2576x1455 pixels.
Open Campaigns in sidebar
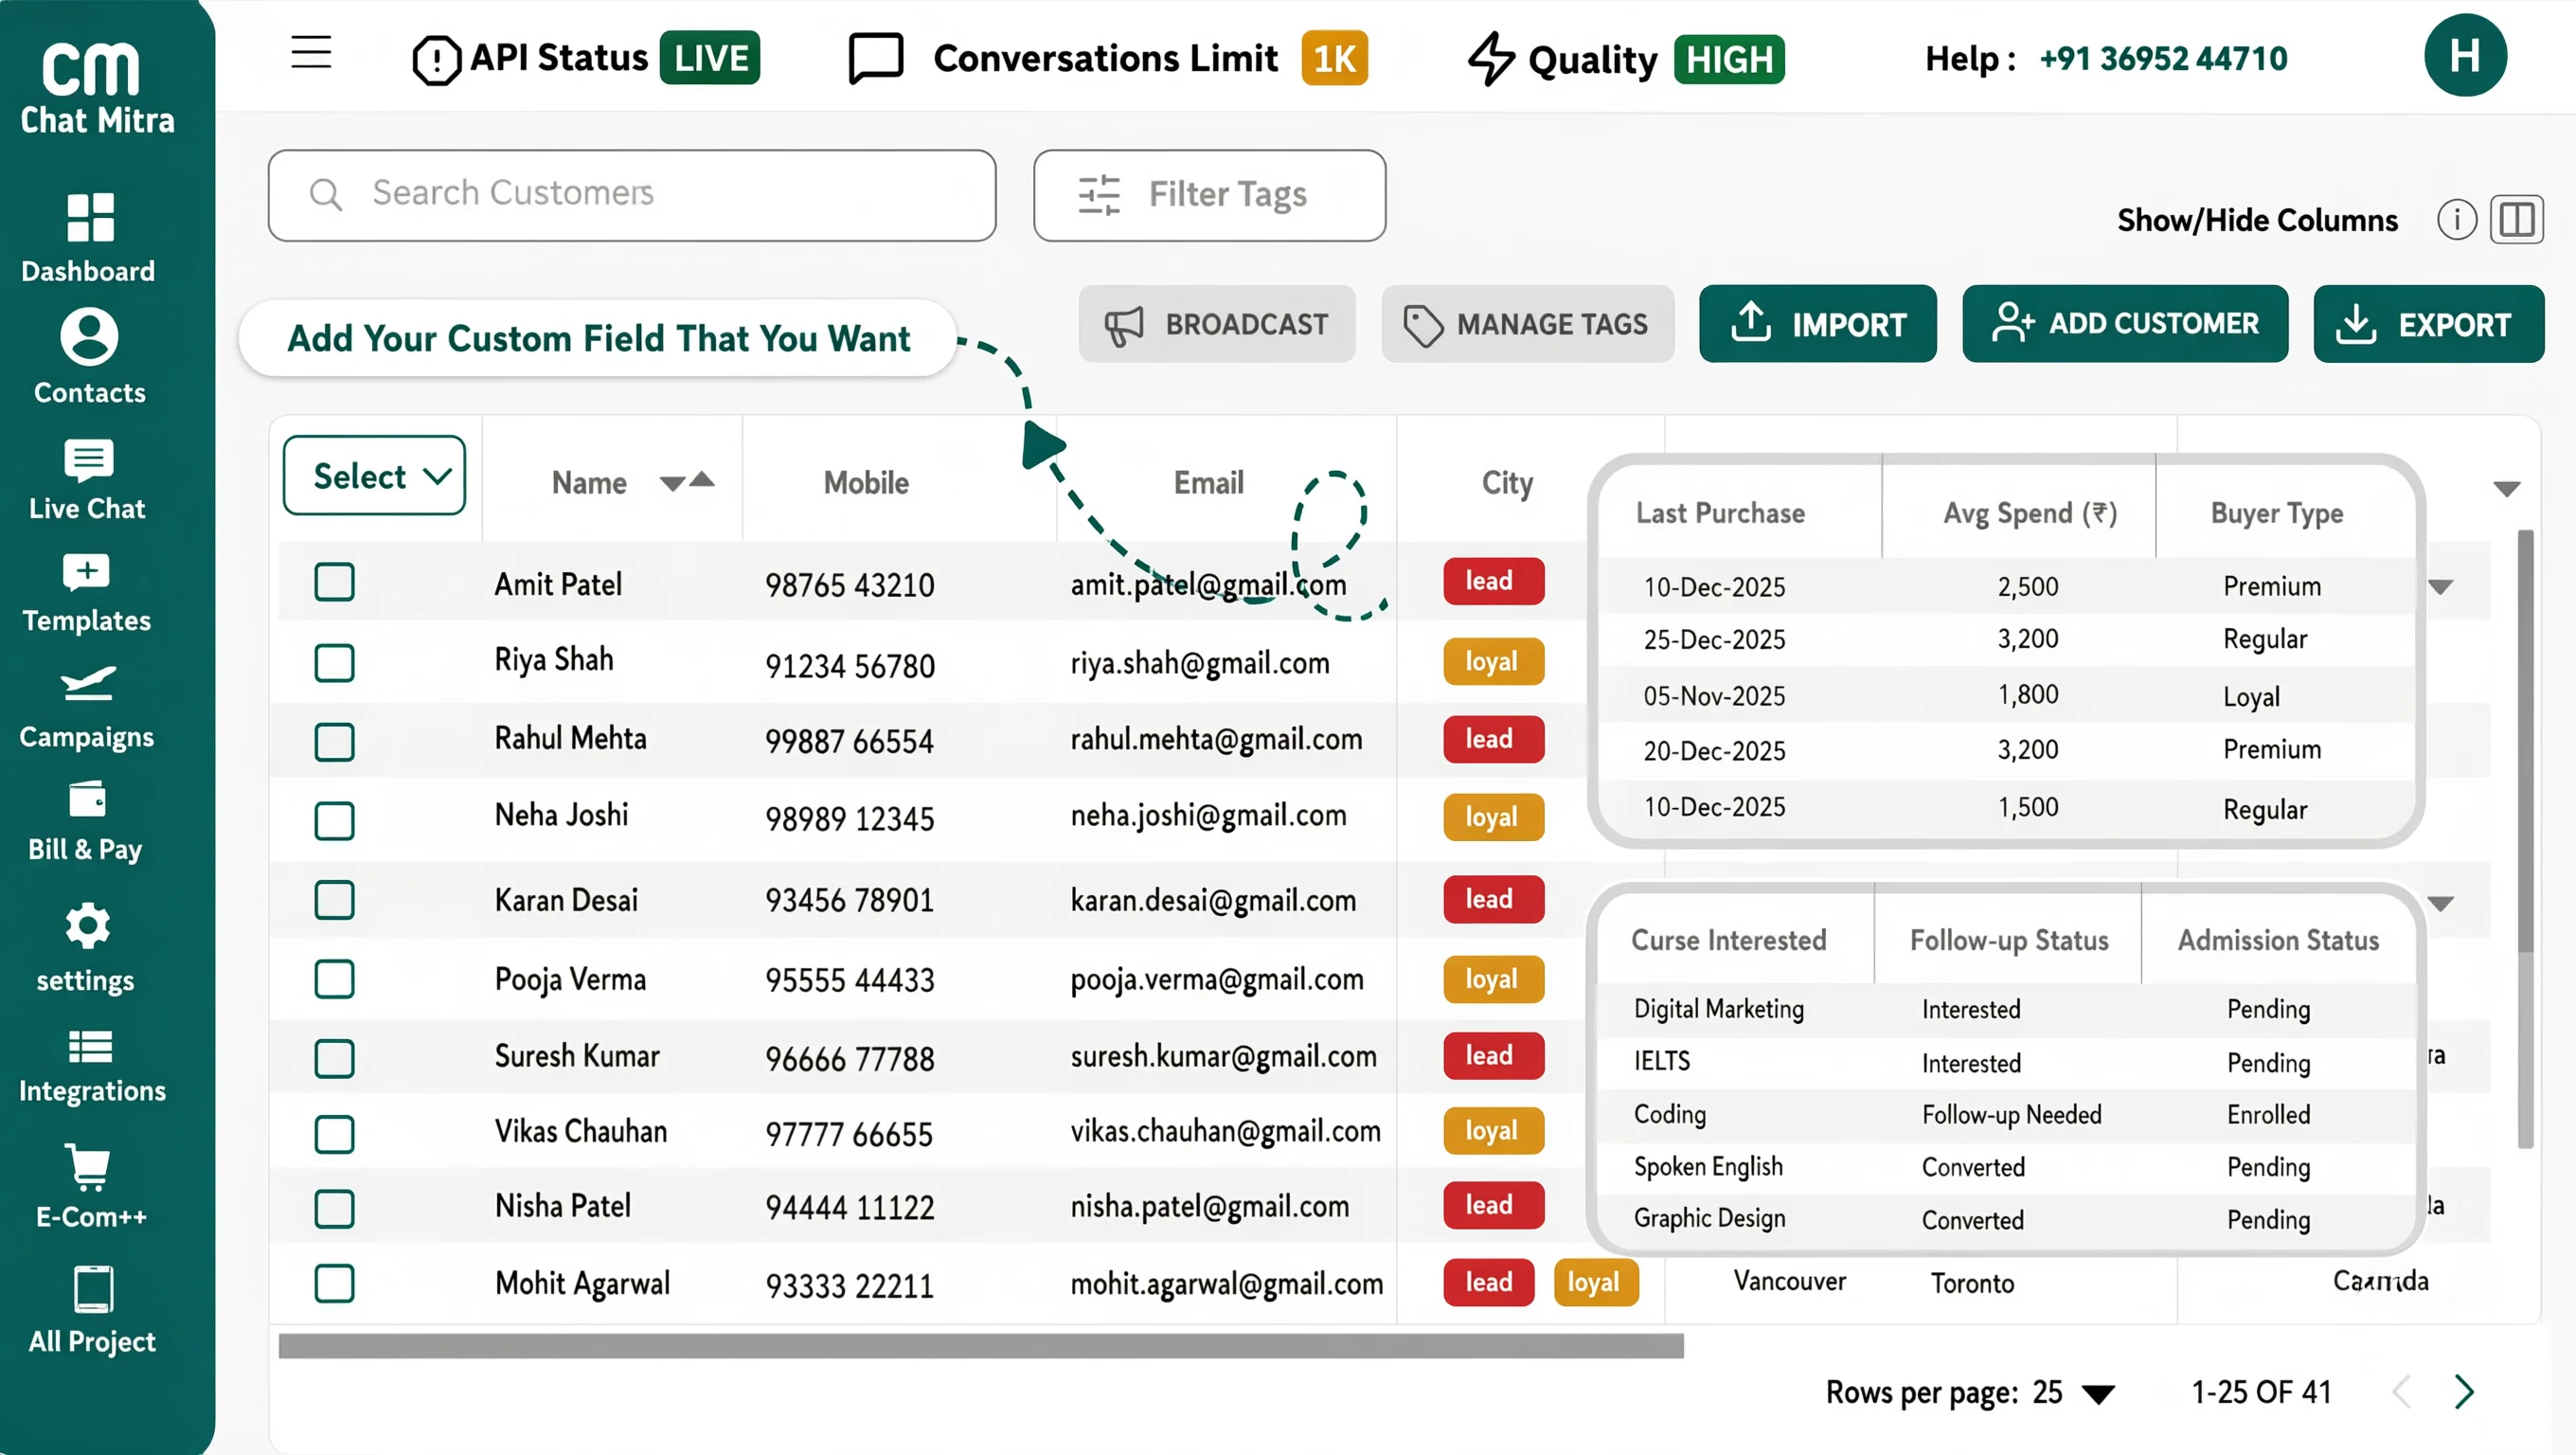coord(87,708)
